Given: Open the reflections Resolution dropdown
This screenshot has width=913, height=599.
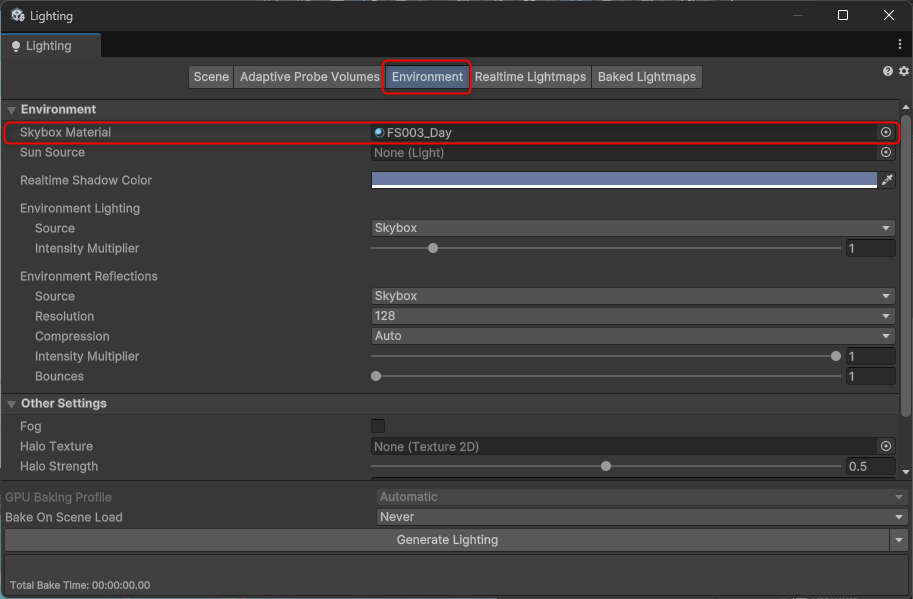Looking at the screenshot, I should point(632,316).
